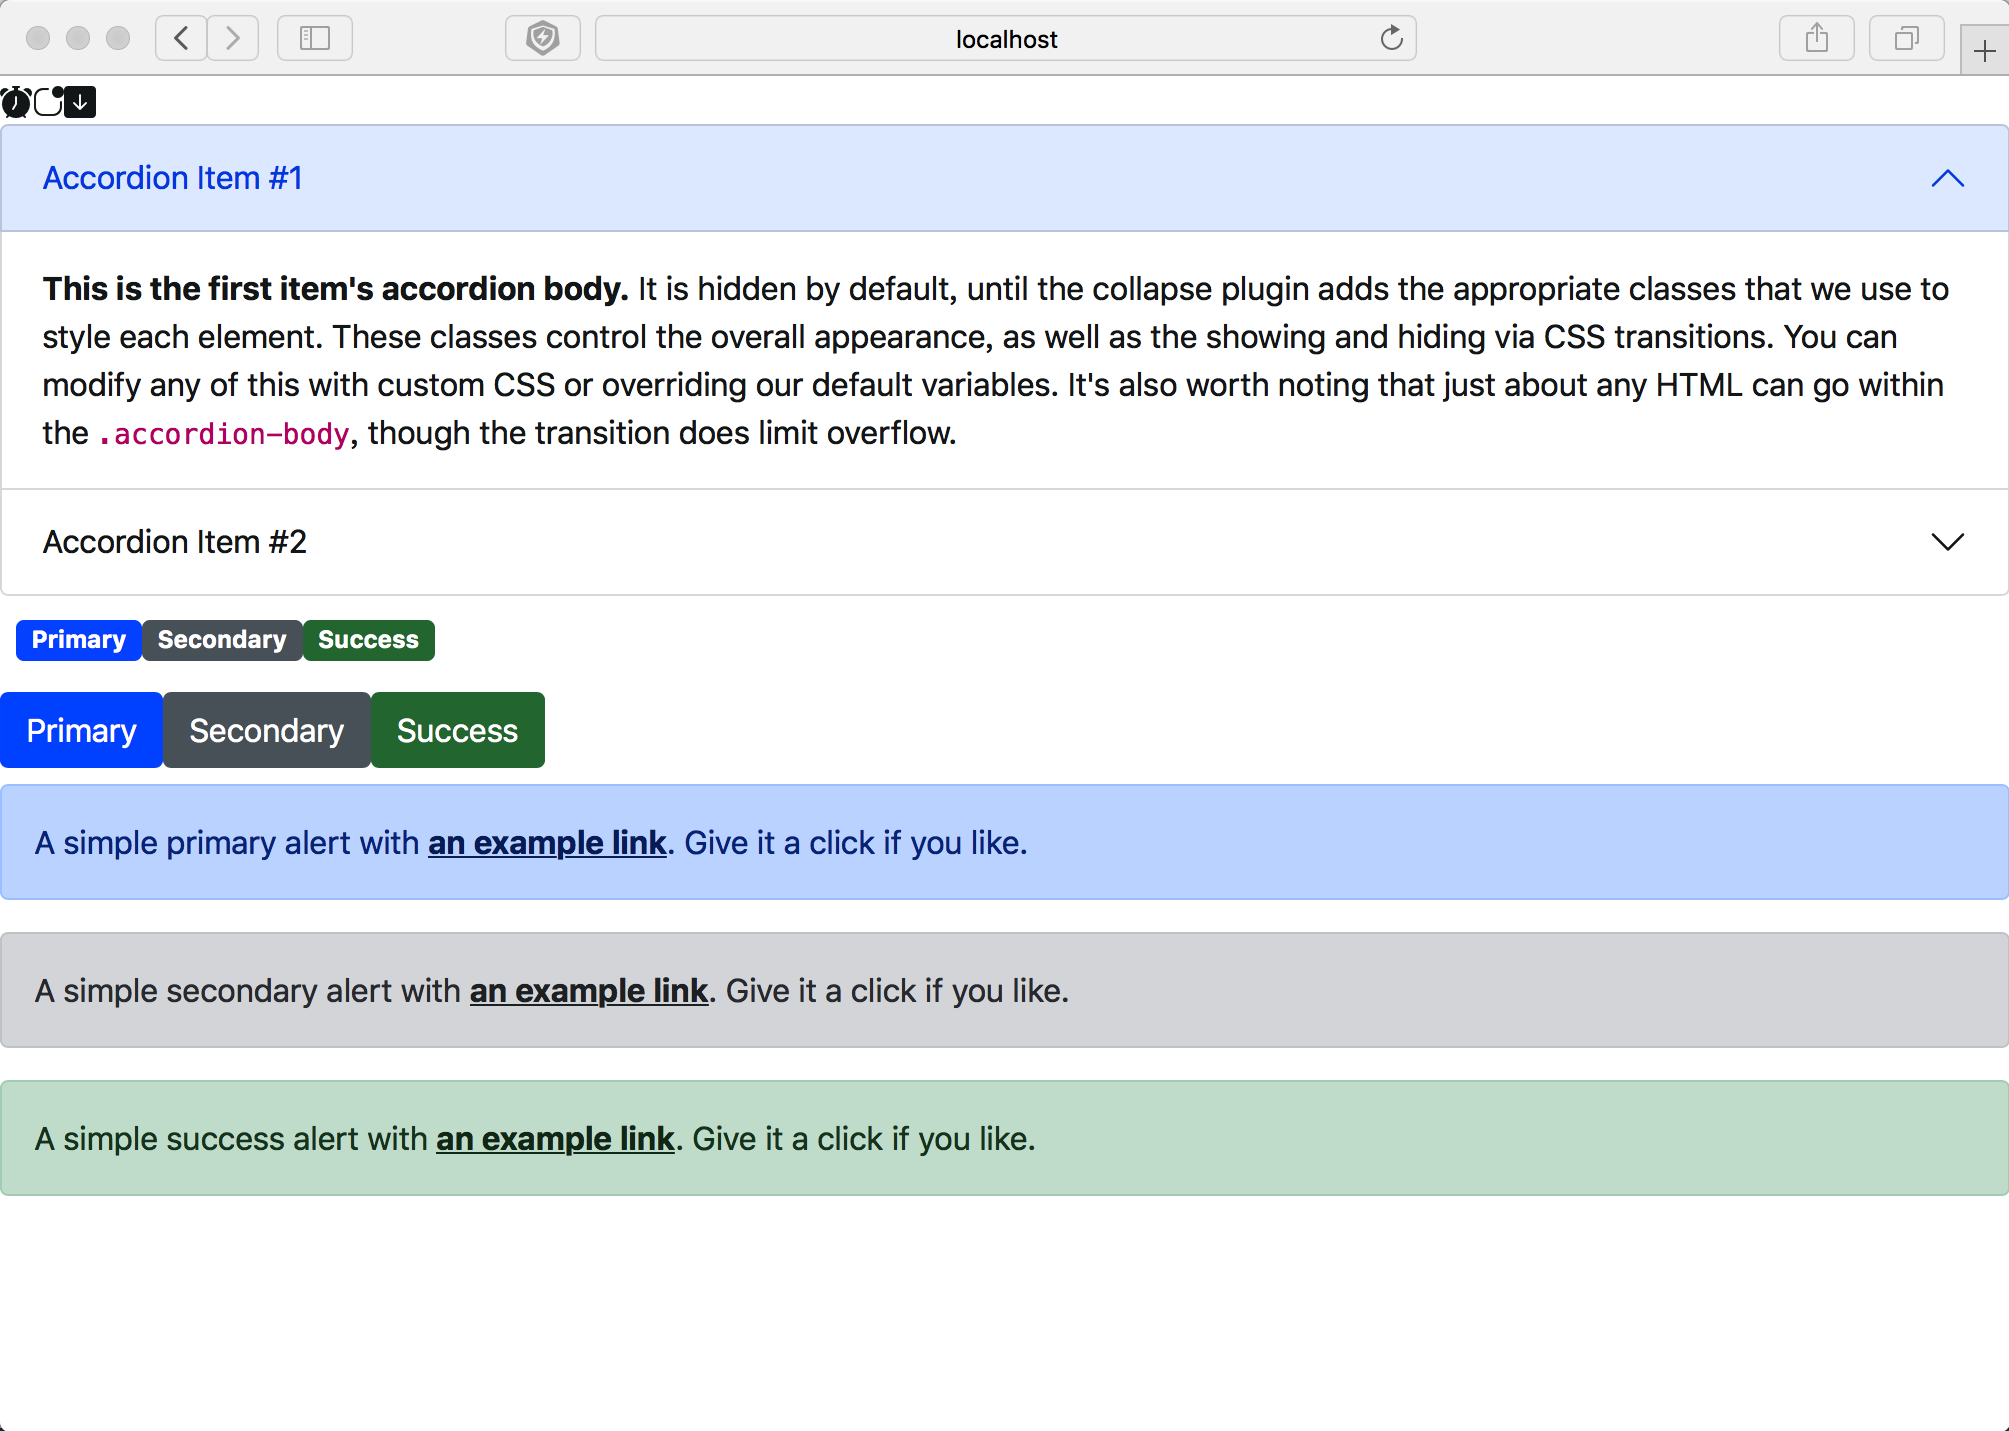Navigate back with the back arrow
The width and height of the screenshot is (2009, 1431).
click(180, 38)
